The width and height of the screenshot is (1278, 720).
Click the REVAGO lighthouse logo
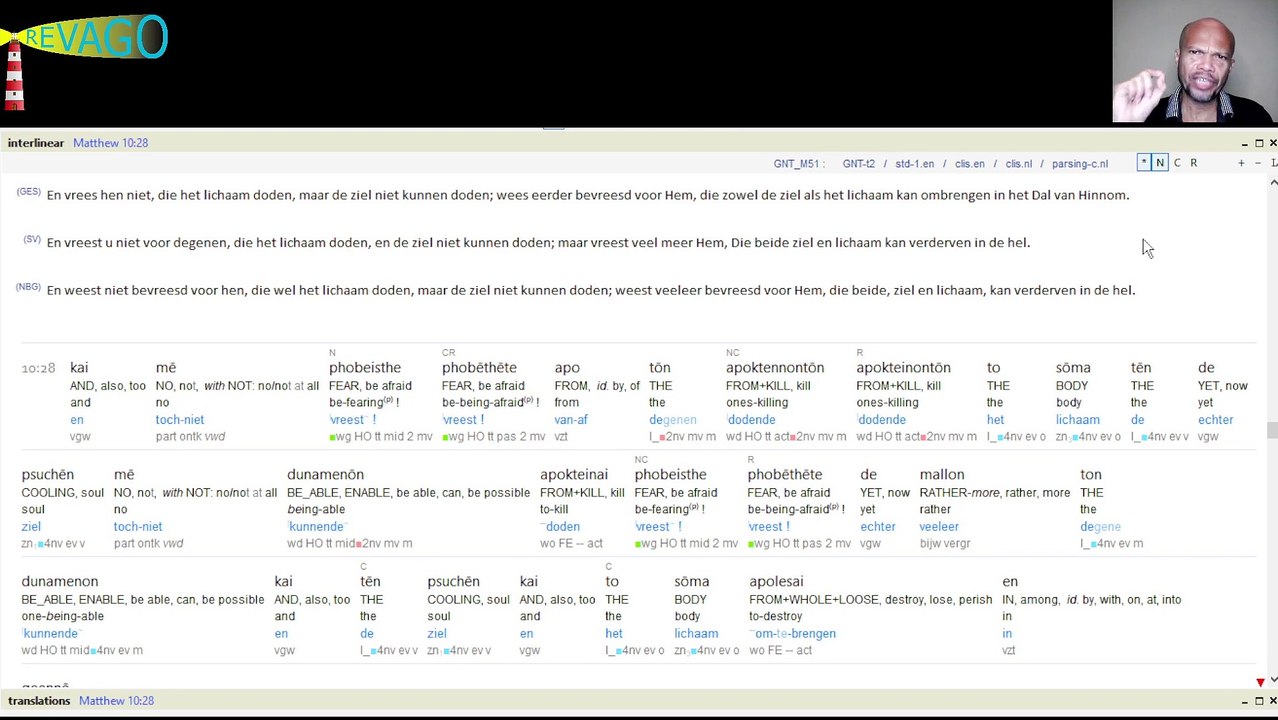[84, 60]
